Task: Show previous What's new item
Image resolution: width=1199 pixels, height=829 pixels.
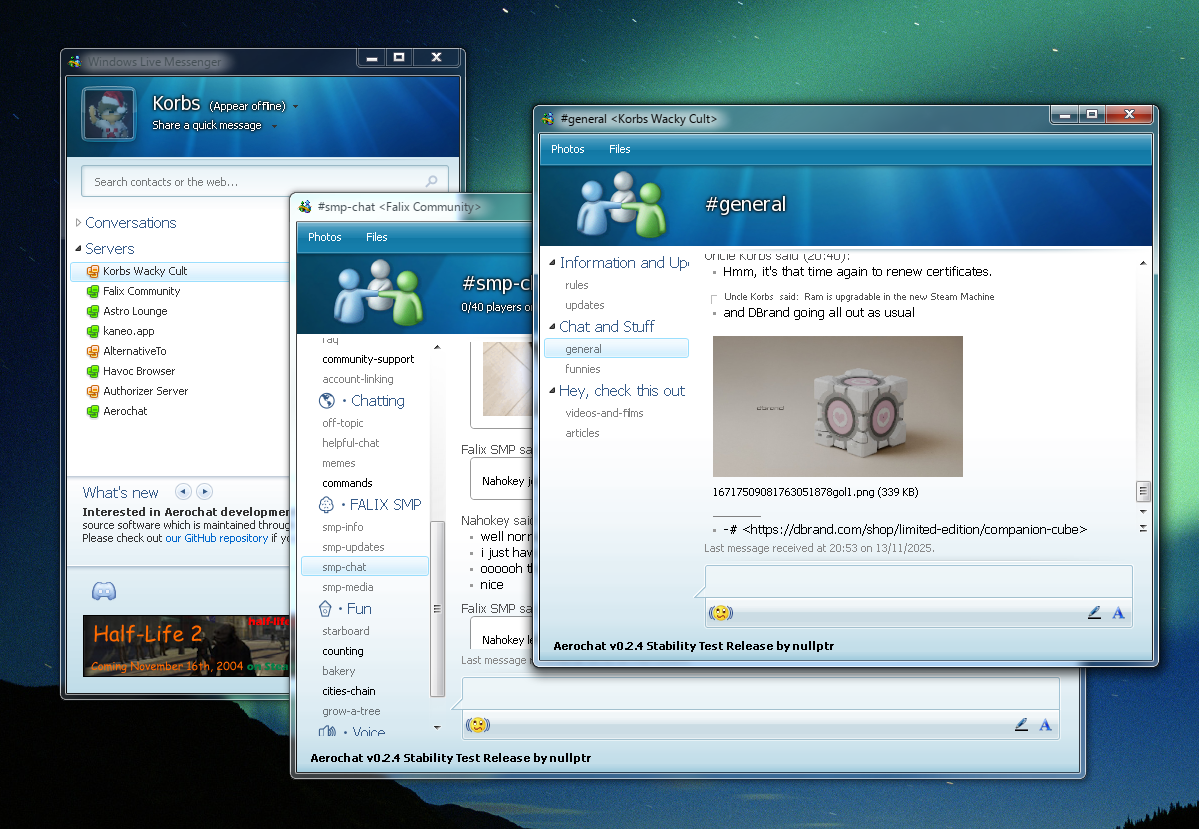Action: point(183,491)
